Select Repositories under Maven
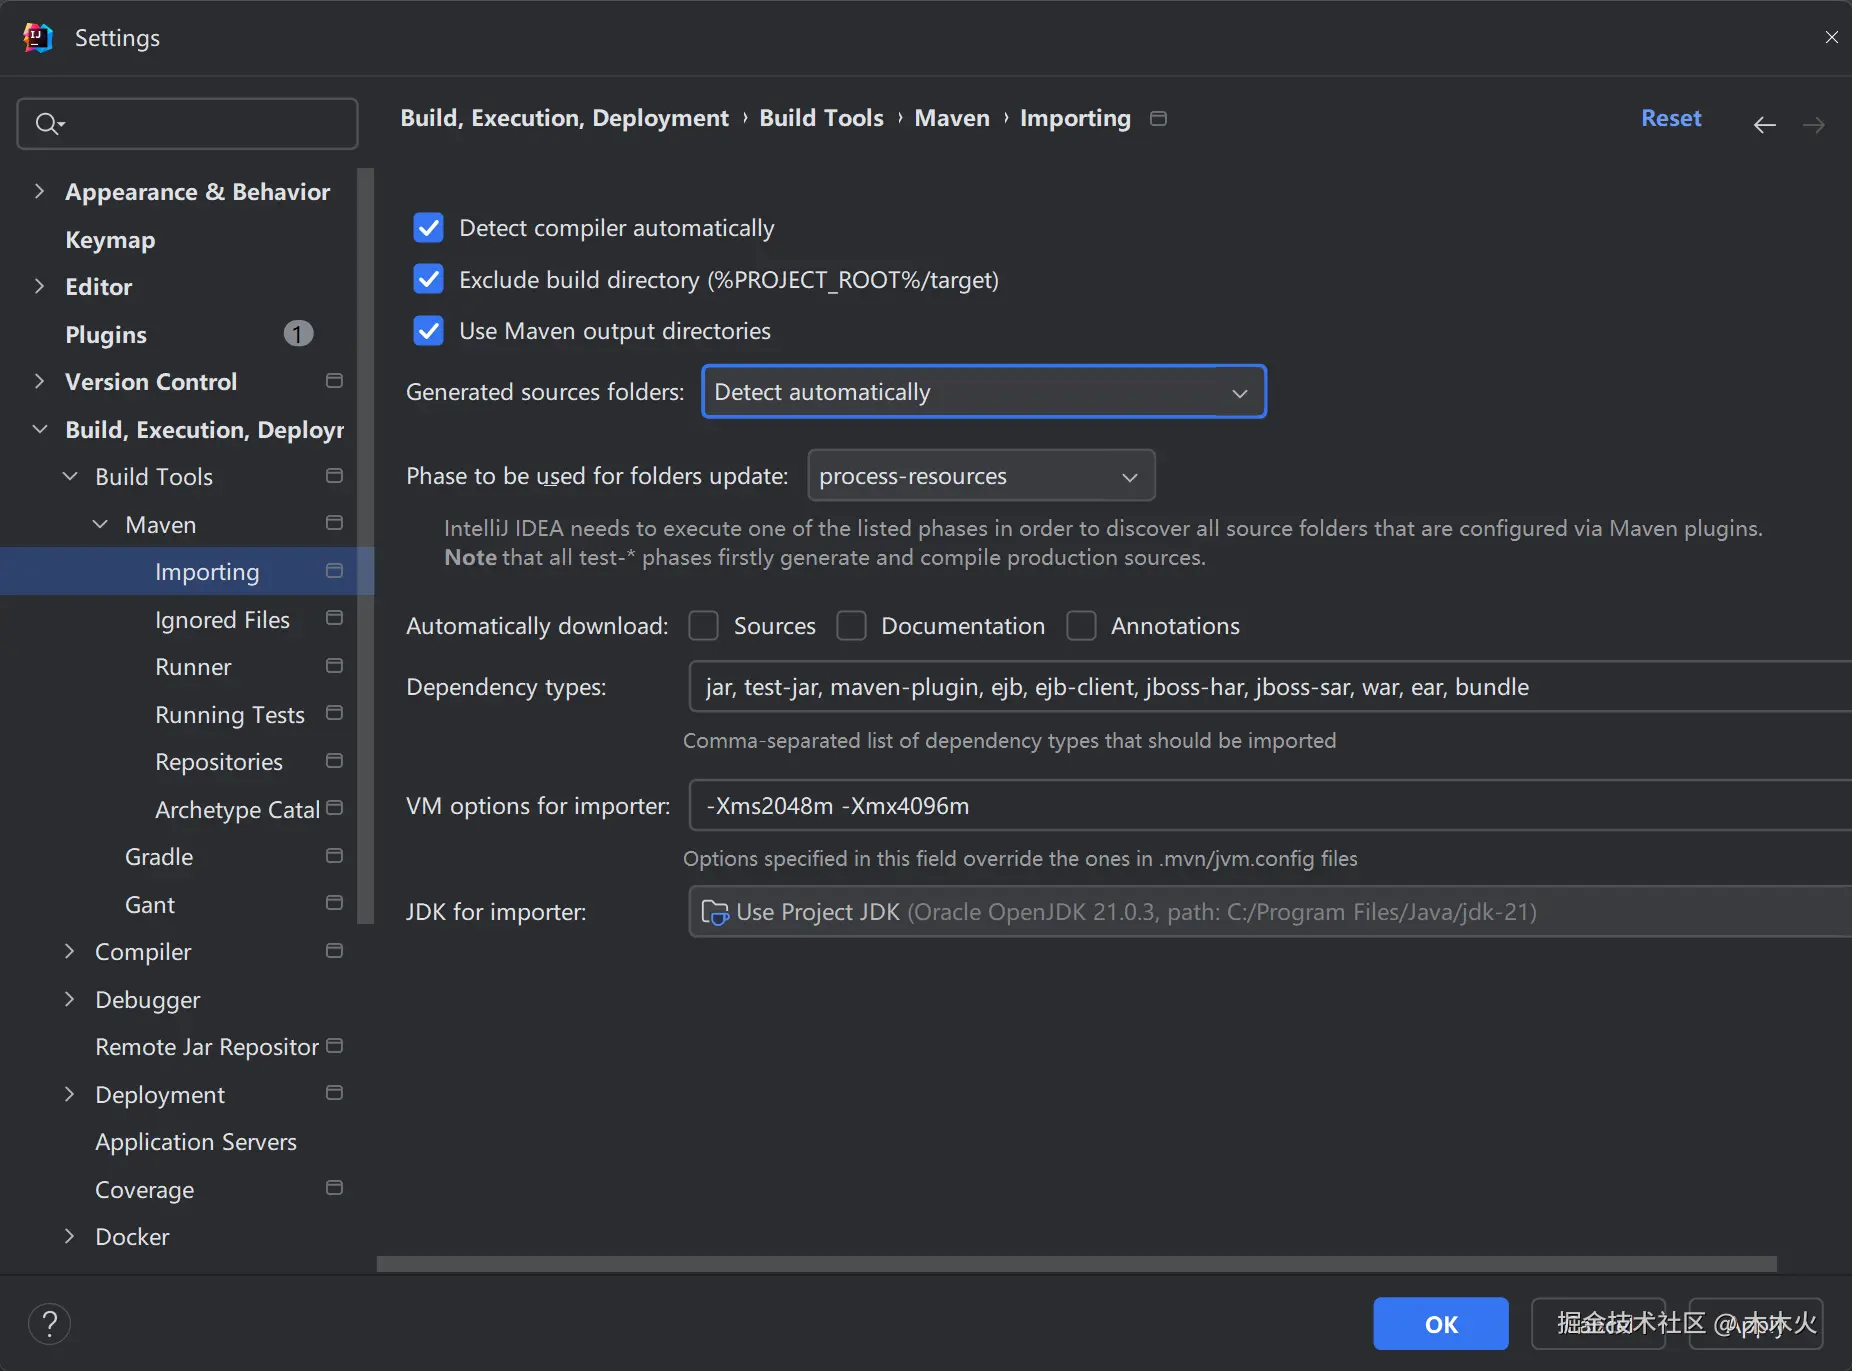Viewport: 1852px width, 1371px height. 219,762
